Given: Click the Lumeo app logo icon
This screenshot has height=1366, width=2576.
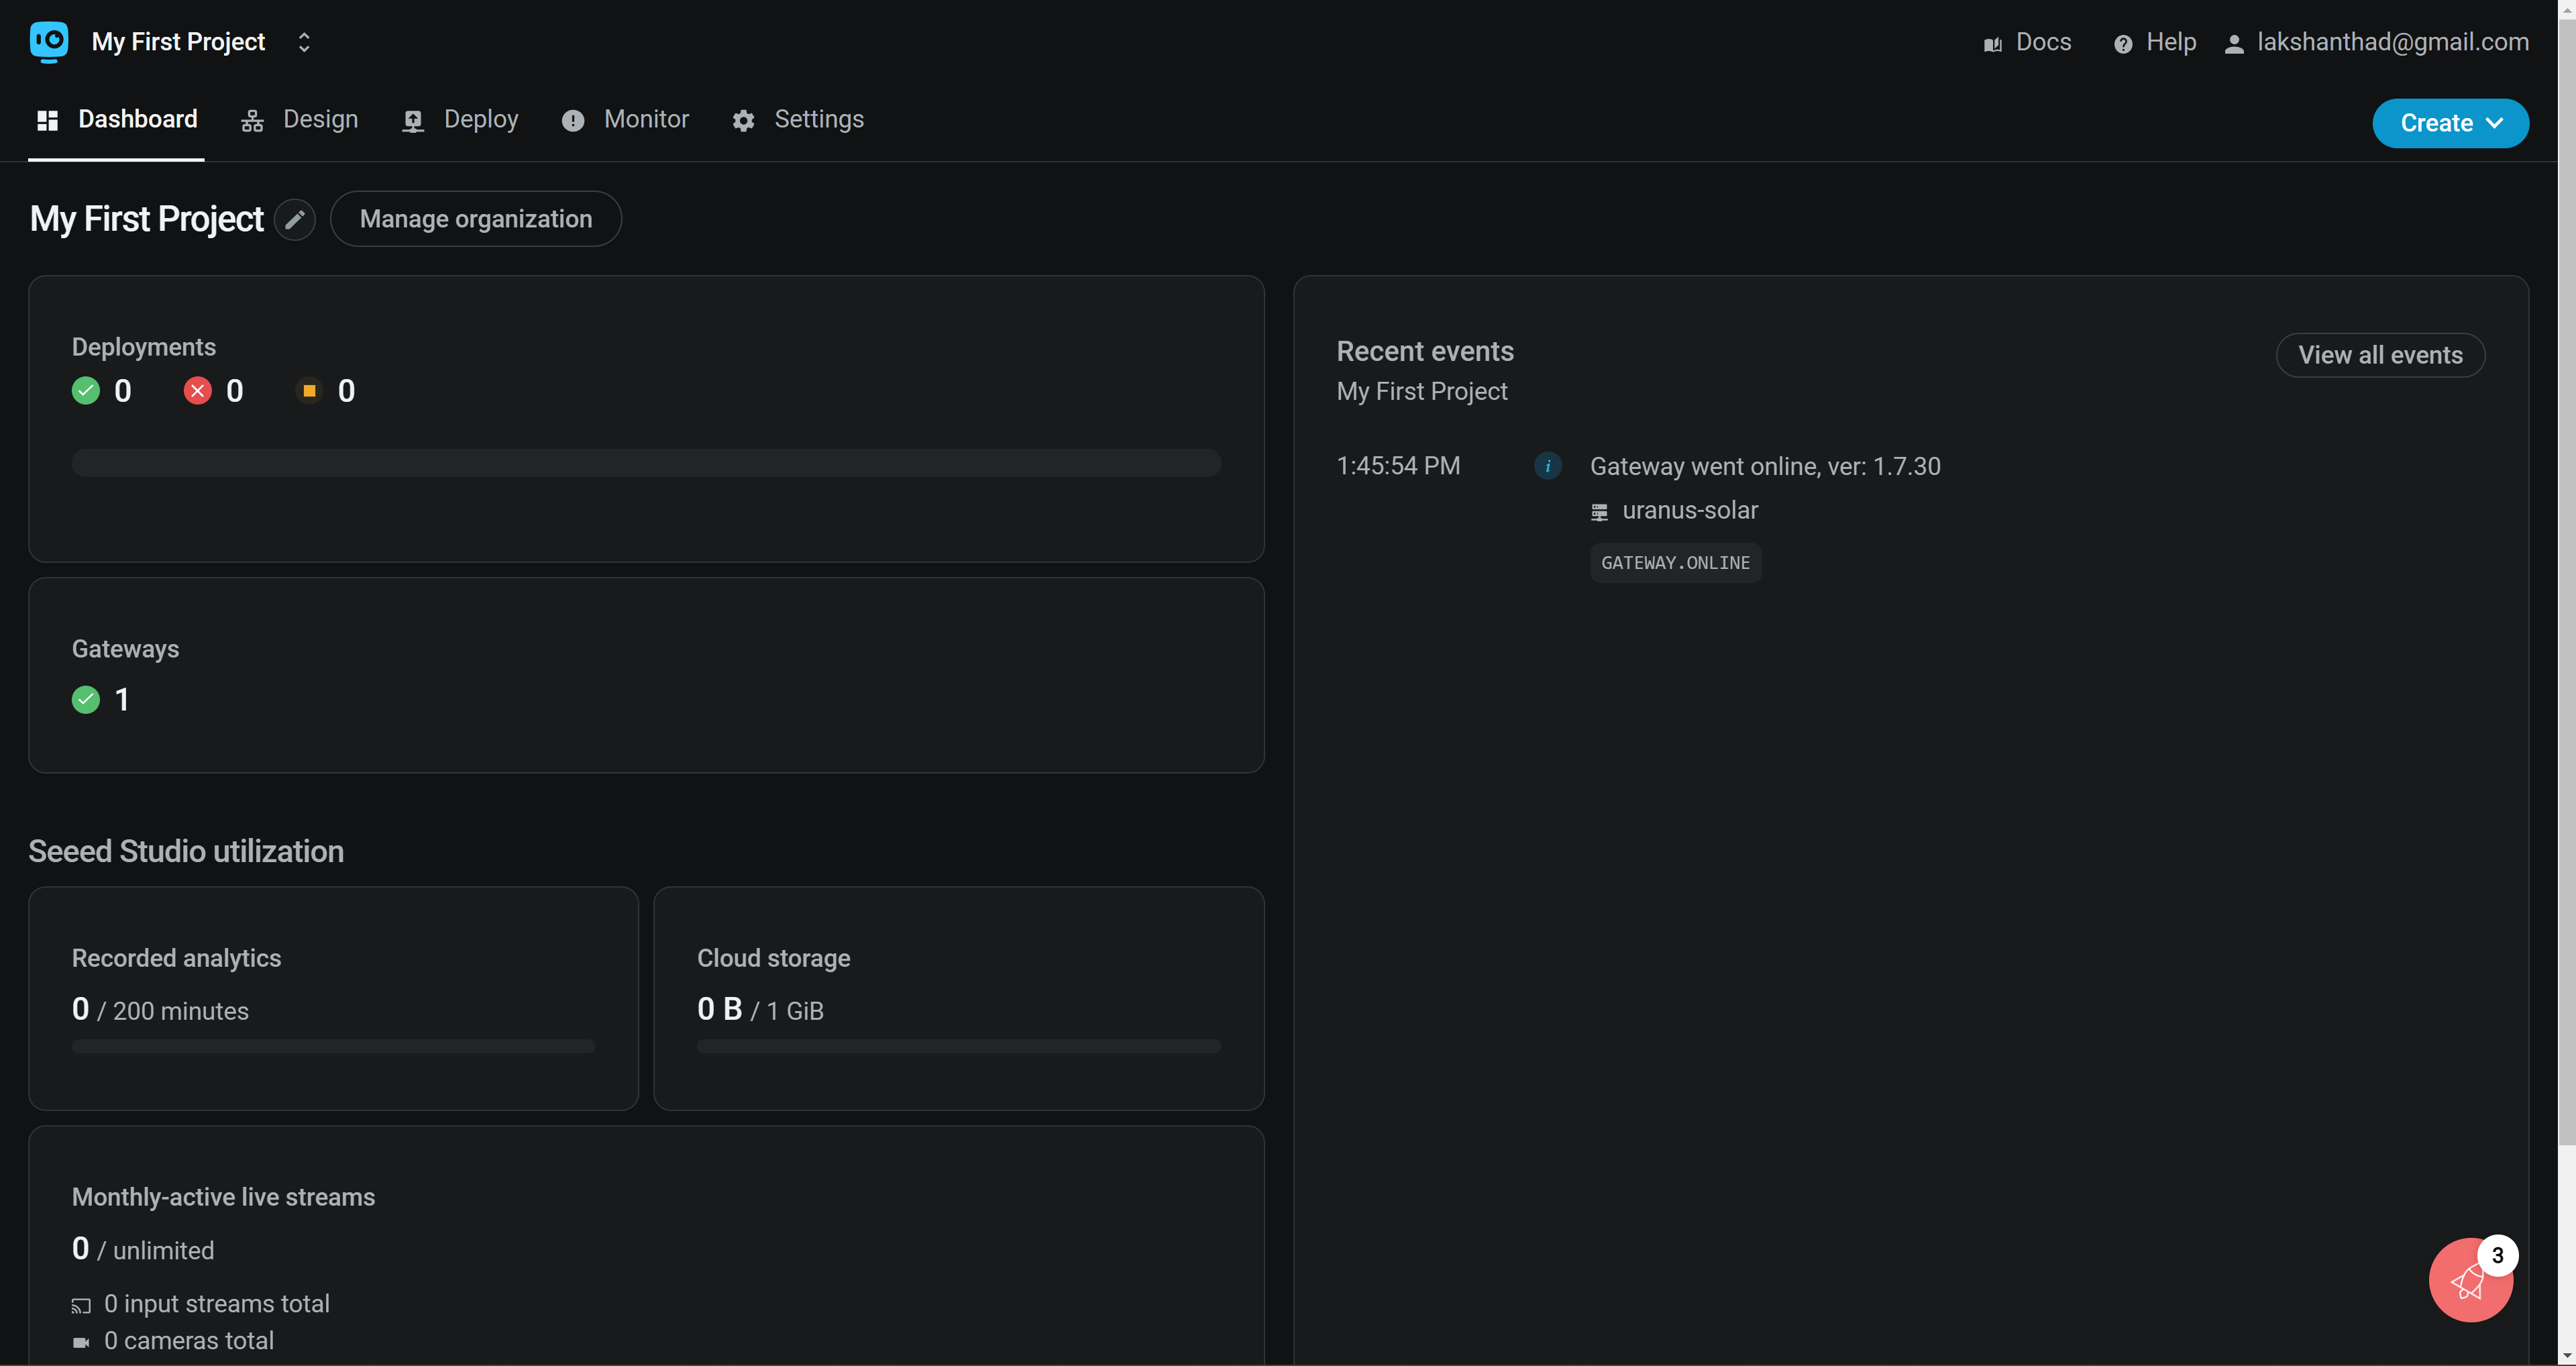Looking at the screenshot, I should point(49,42).
